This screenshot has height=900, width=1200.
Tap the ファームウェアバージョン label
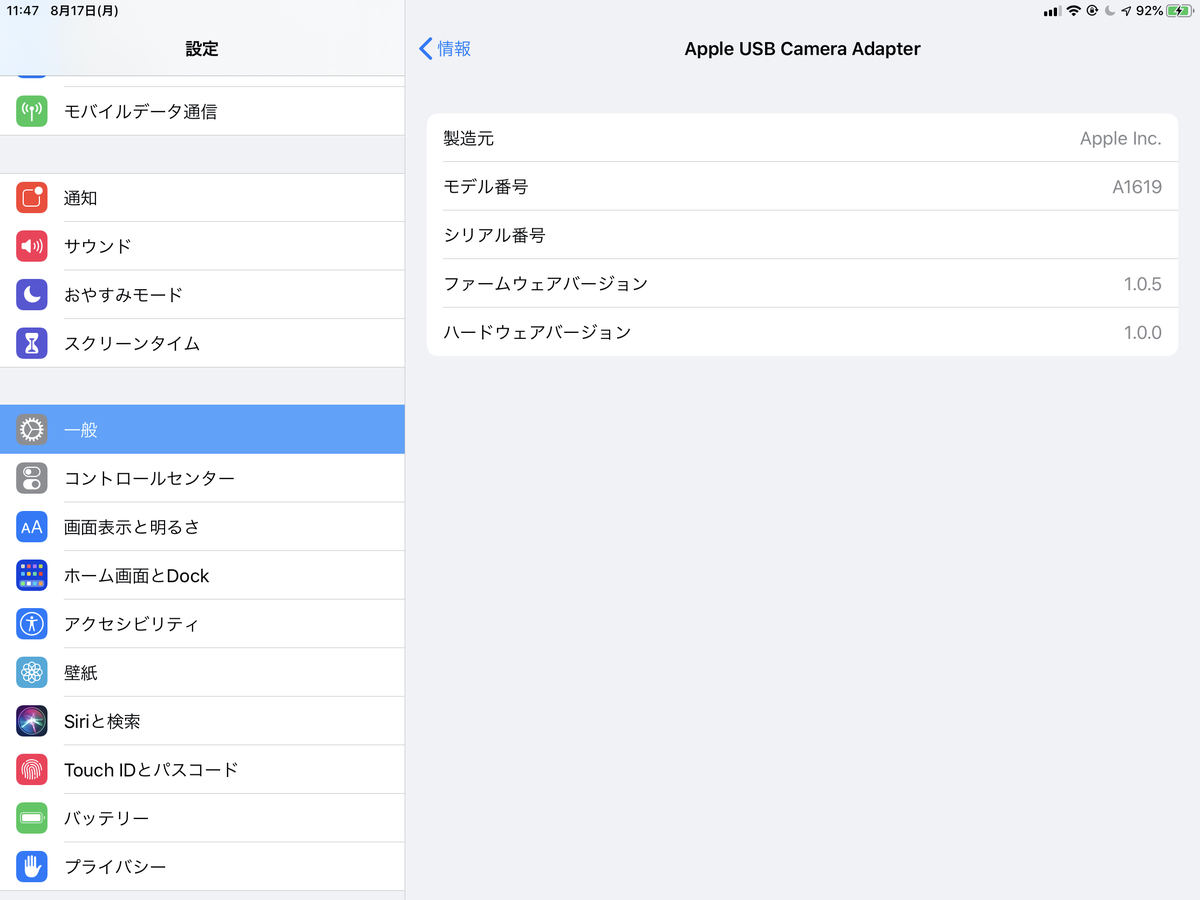pyautogui.click(x=546, y=284)
